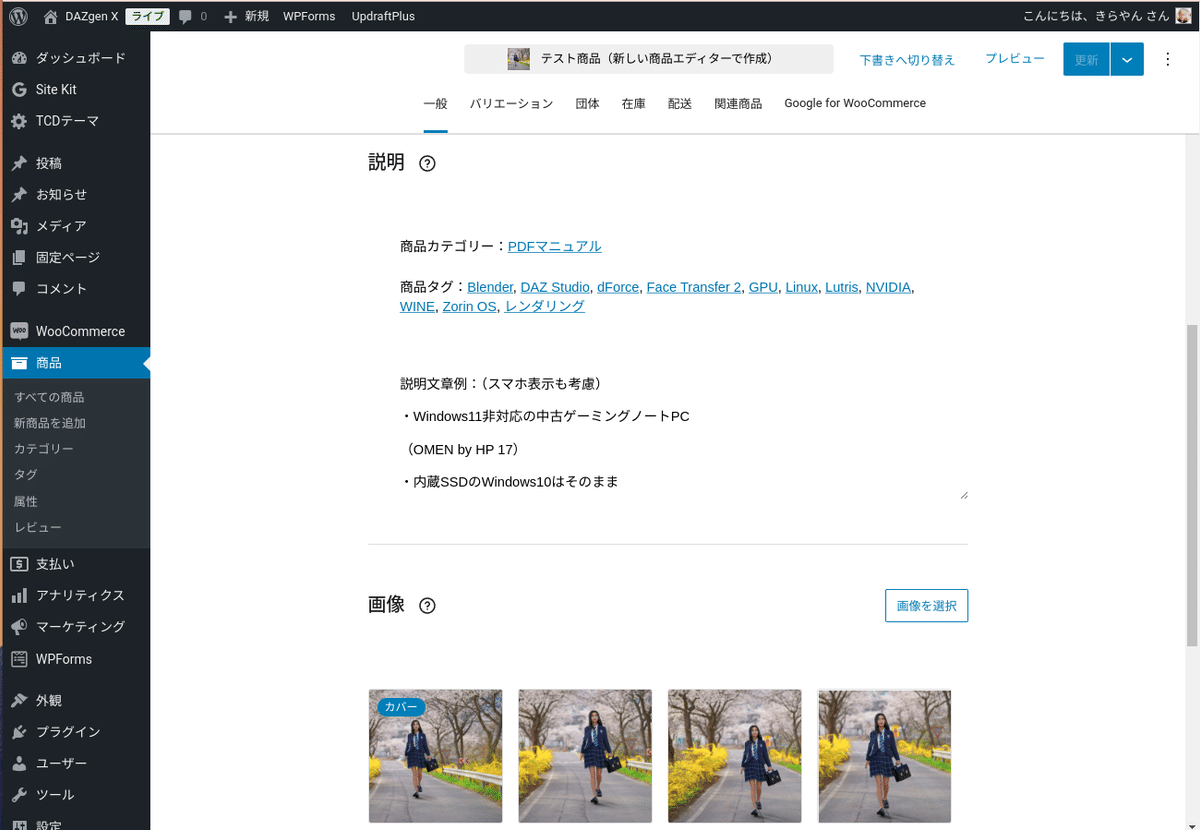Open WPForms in the admin bar

pyautogui.click(x=309, y=16)
